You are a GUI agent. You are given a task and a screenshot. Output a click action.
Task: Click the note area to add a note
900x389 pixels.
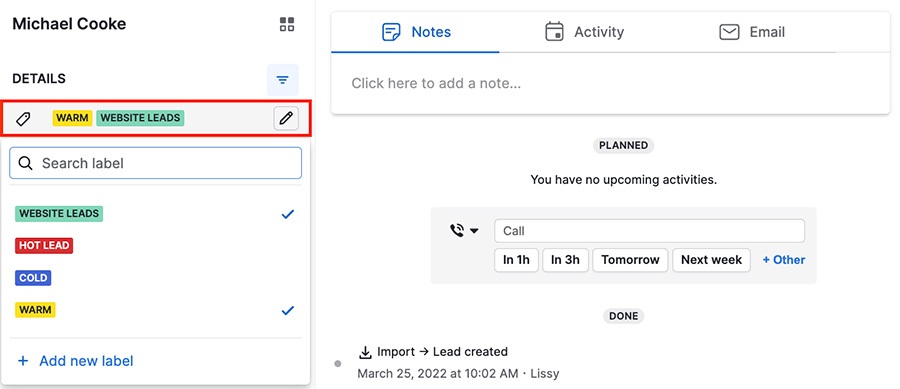pos(610,84)
